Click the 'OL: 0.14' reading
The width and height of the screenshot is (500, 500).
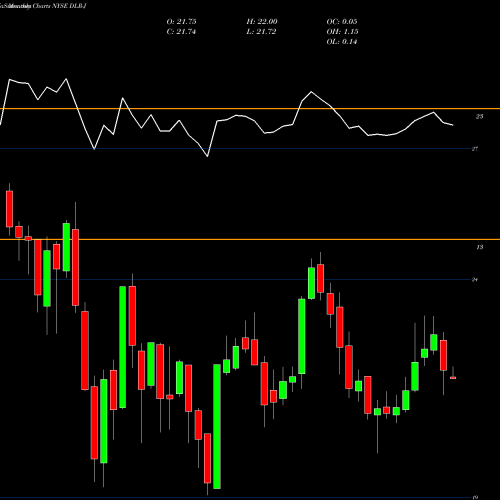click(x=342, y=42)
